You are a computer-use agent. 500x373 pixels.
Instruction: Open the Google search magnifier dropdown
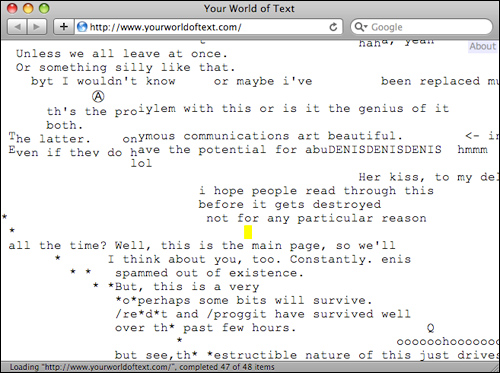tap(361, 27)
